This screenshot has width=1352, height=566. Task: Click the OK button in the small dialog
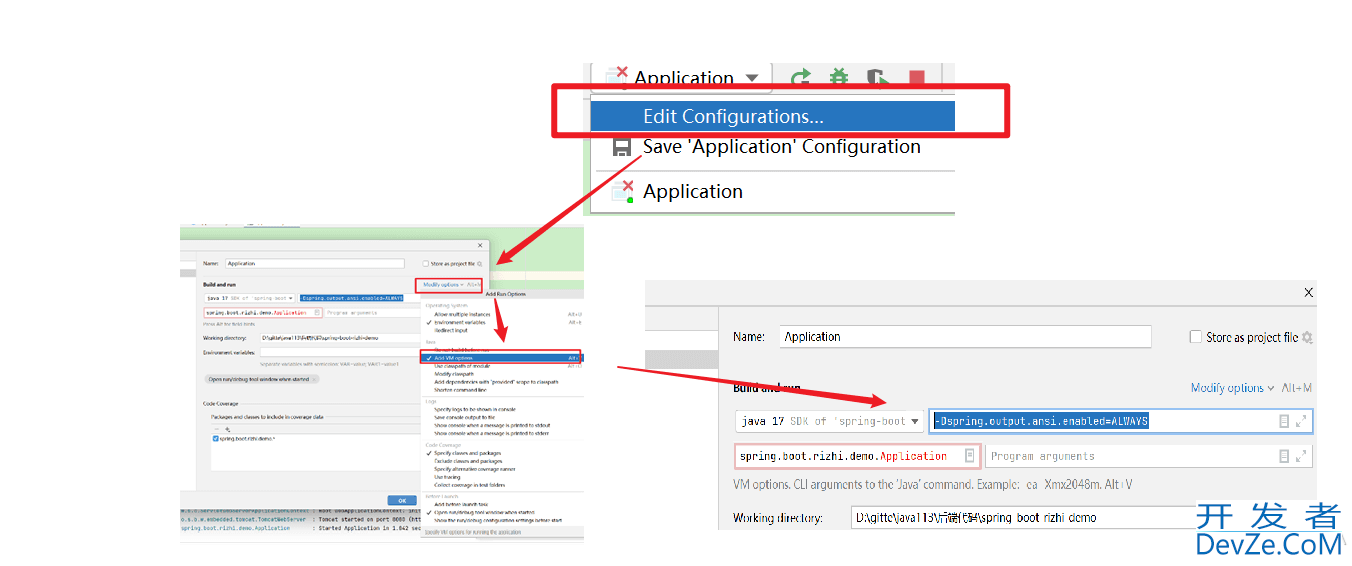402,500
